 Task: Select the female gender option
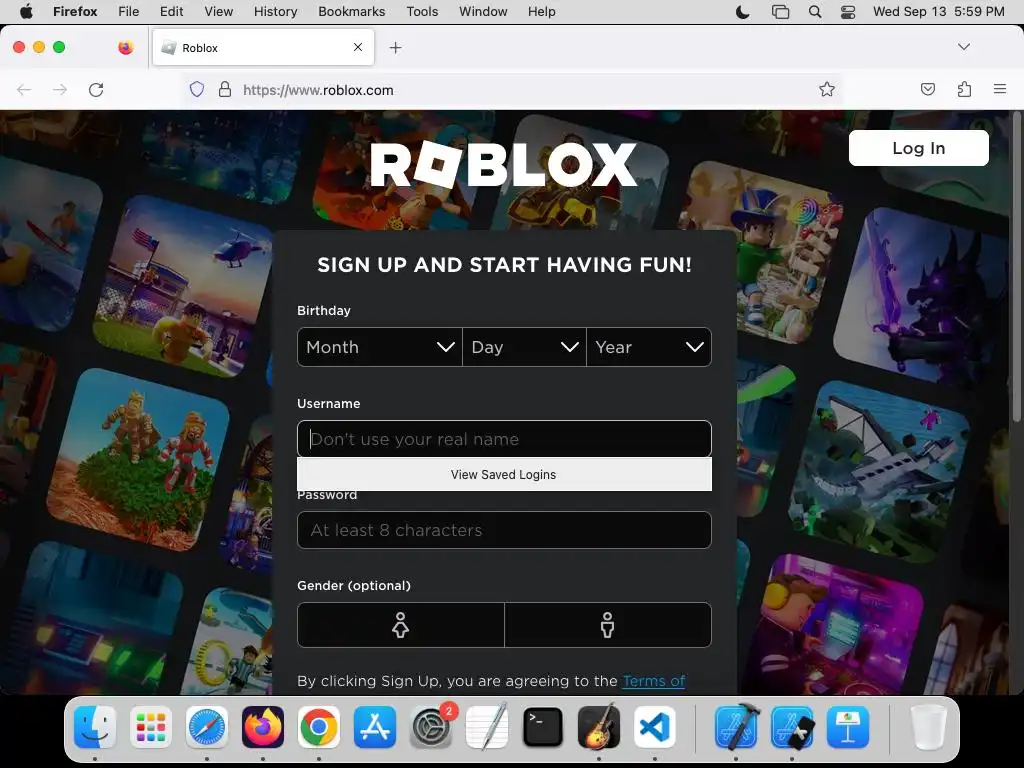coord(400,625)
